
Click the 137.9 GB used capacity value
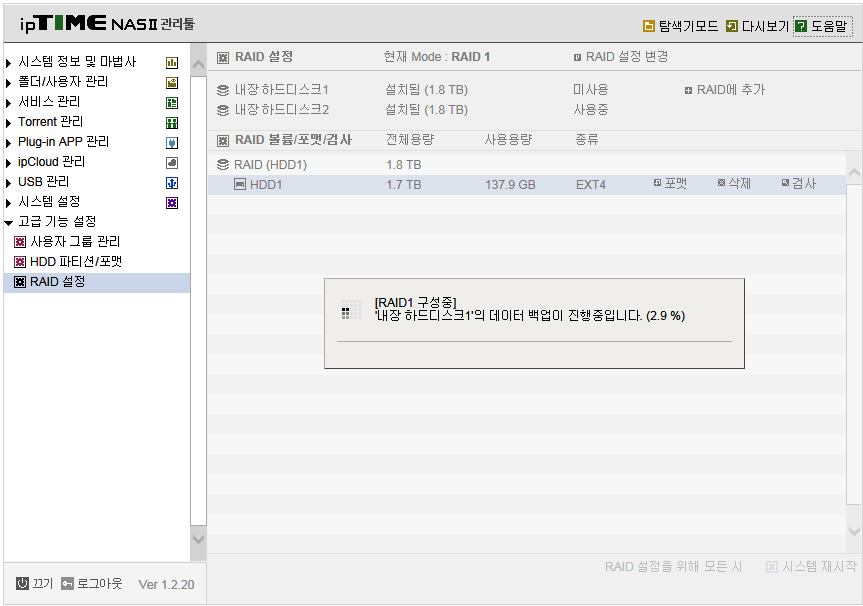(x=510, y=185)
